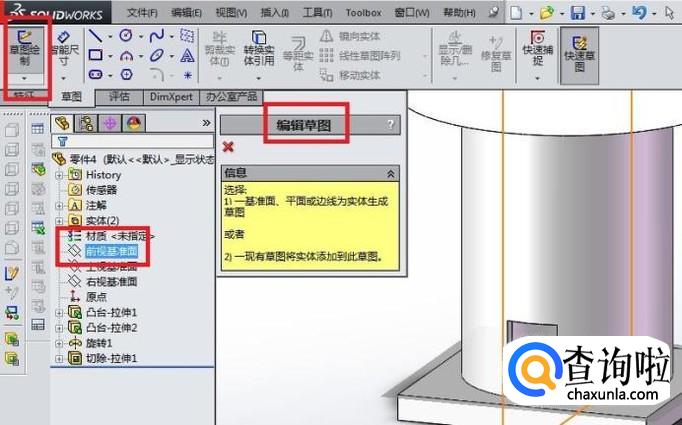Switch to the 草图 ribbon tab
Image resolution: width=682 pixels, height=425 pixels.
(71, 97)
